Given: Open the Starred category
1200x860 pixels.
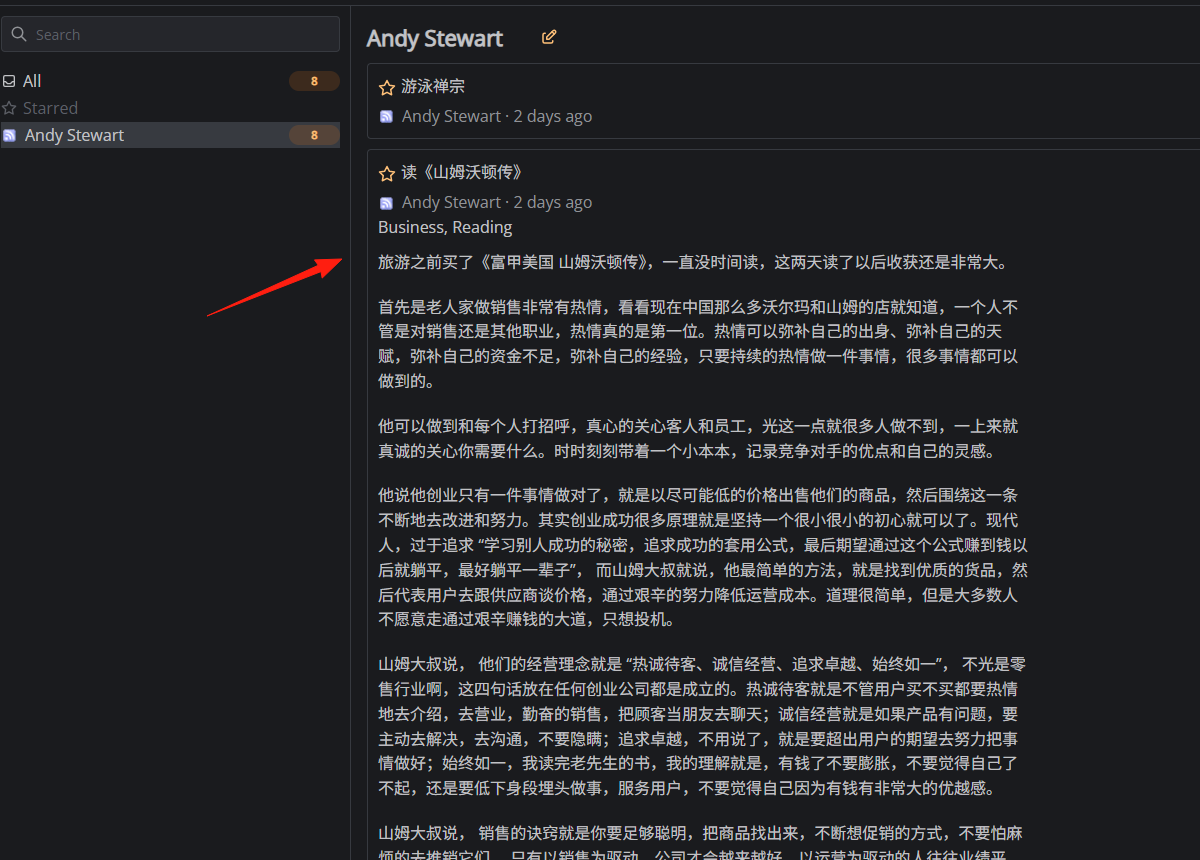Looking at the screenshot, I should point(170,108).
